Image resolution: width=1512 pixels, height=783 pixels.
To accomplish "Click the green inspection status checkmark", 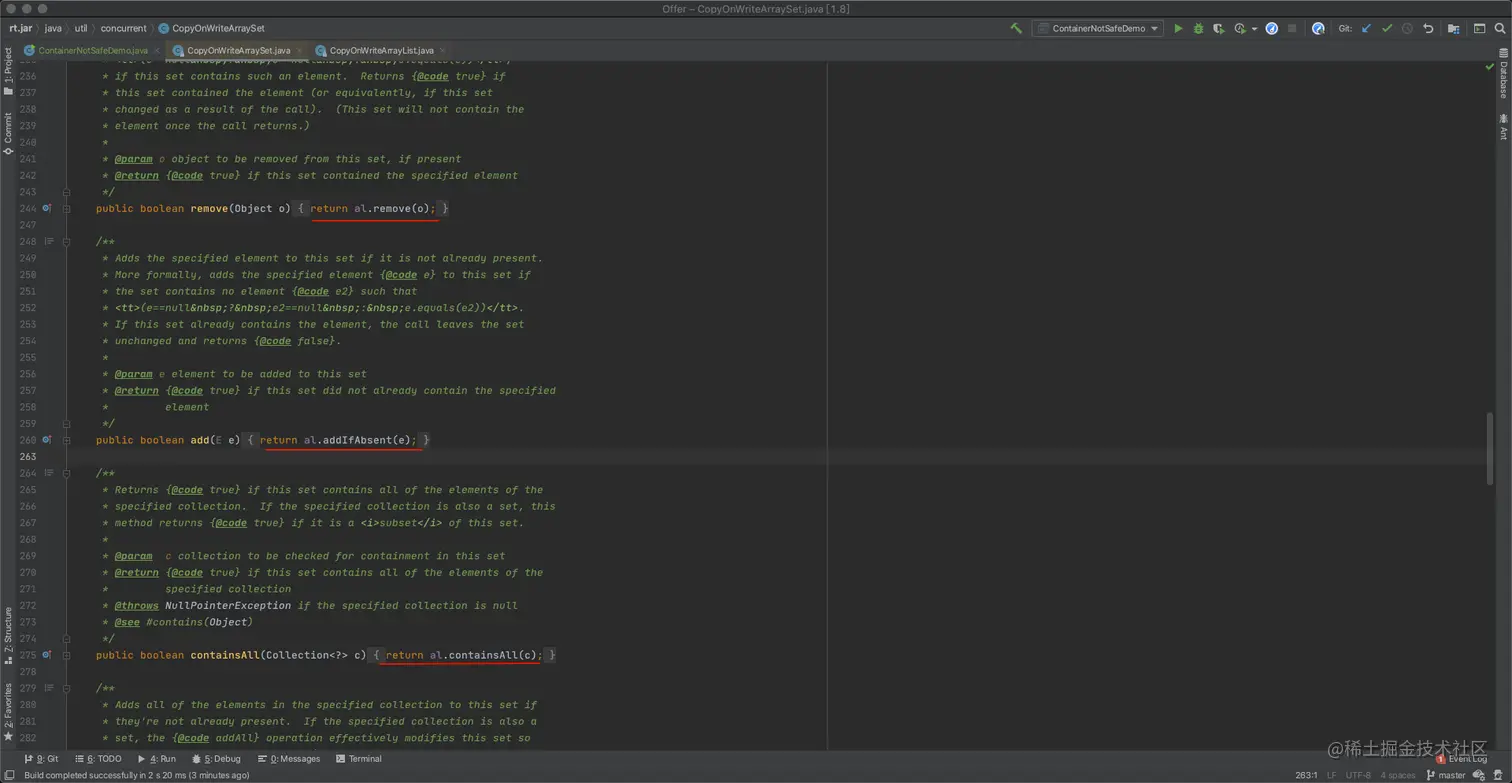I will tap(1490, 67).
